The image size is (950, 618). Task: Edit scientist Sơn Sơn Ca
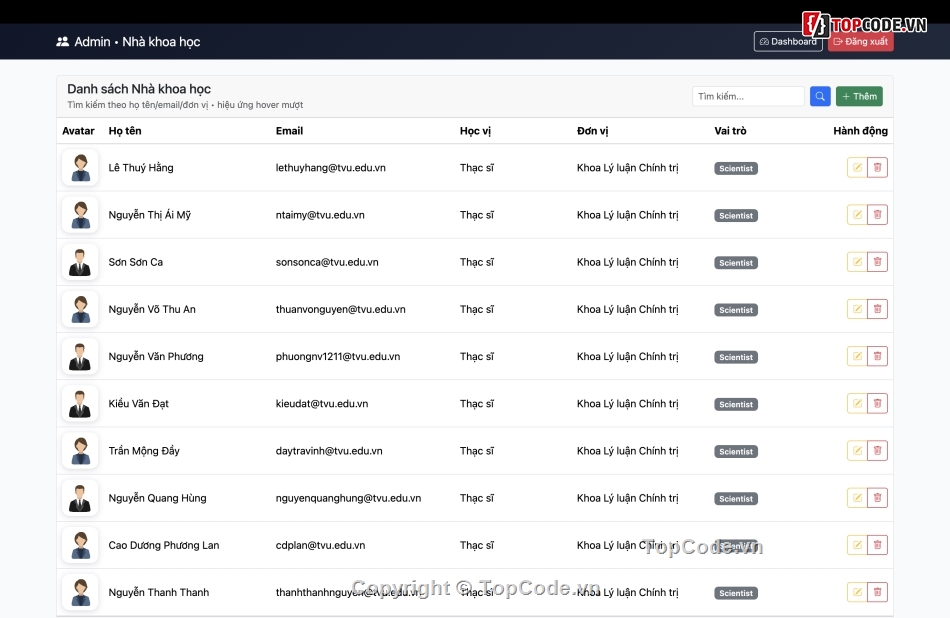pos(857,262)
